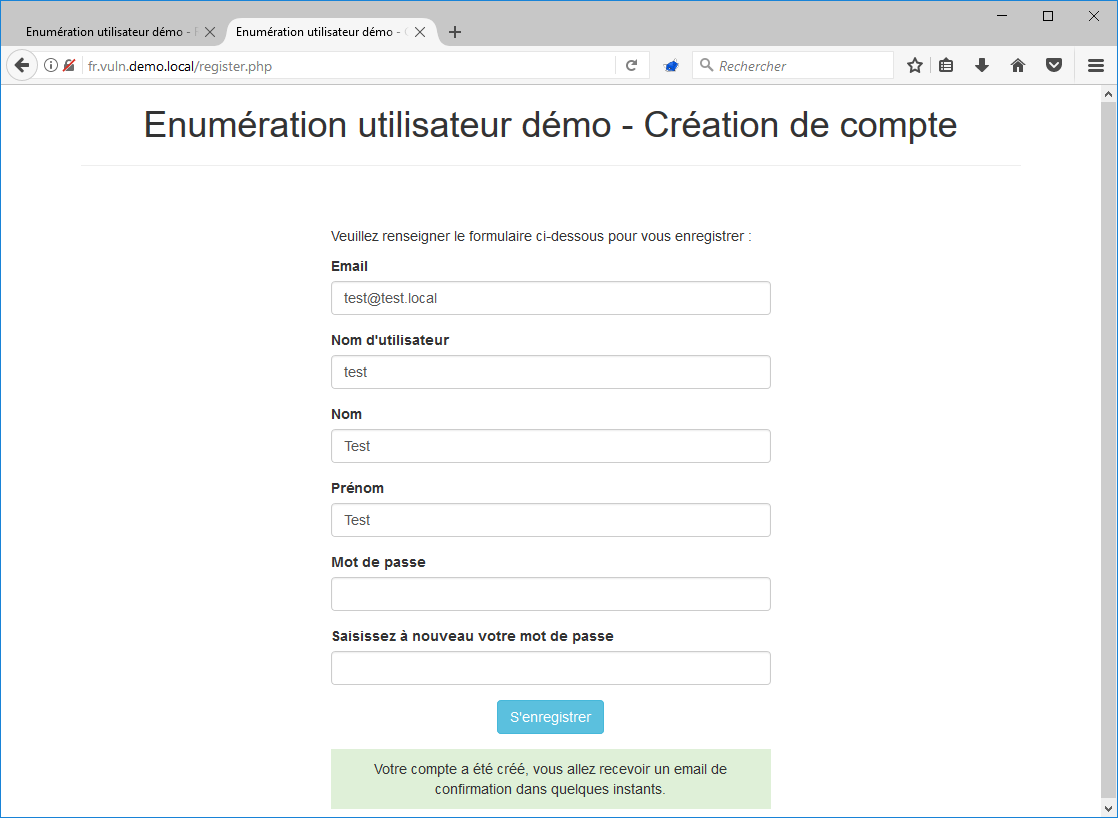Open the bookmarks list icon
Image resolution: width=1118 pixels, height=818 pixels.
point(946,64)
